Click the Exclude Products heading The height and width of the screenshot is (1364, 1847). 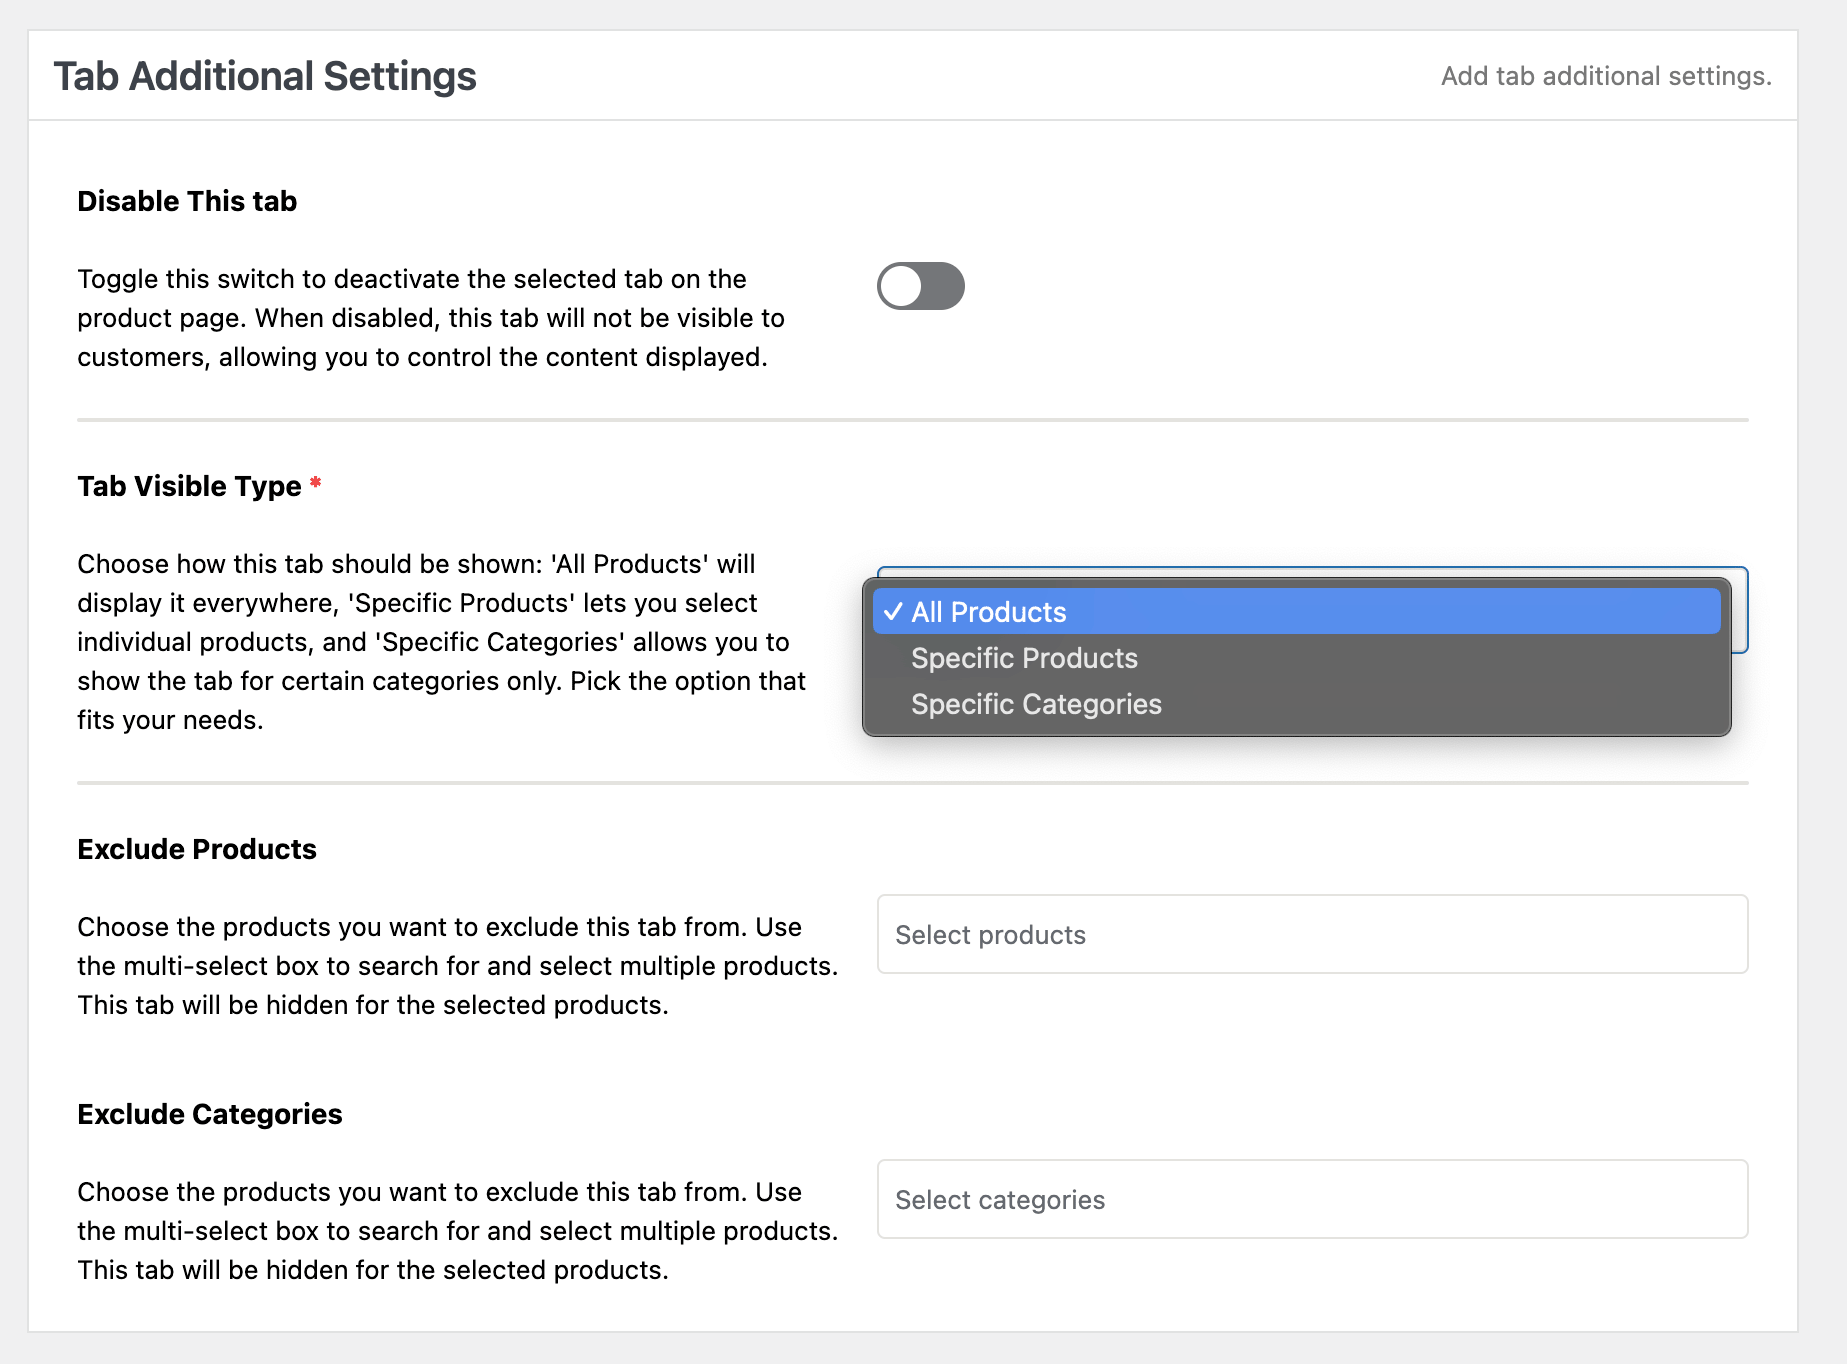coord(197,849)
